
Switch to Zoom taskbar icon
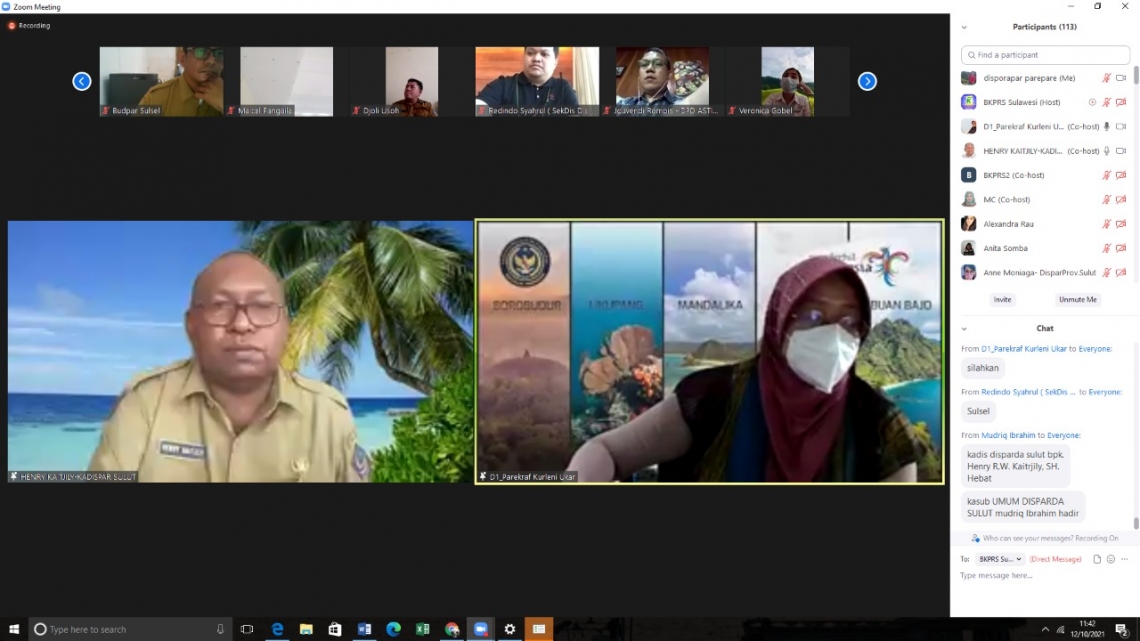click(481, 629)
